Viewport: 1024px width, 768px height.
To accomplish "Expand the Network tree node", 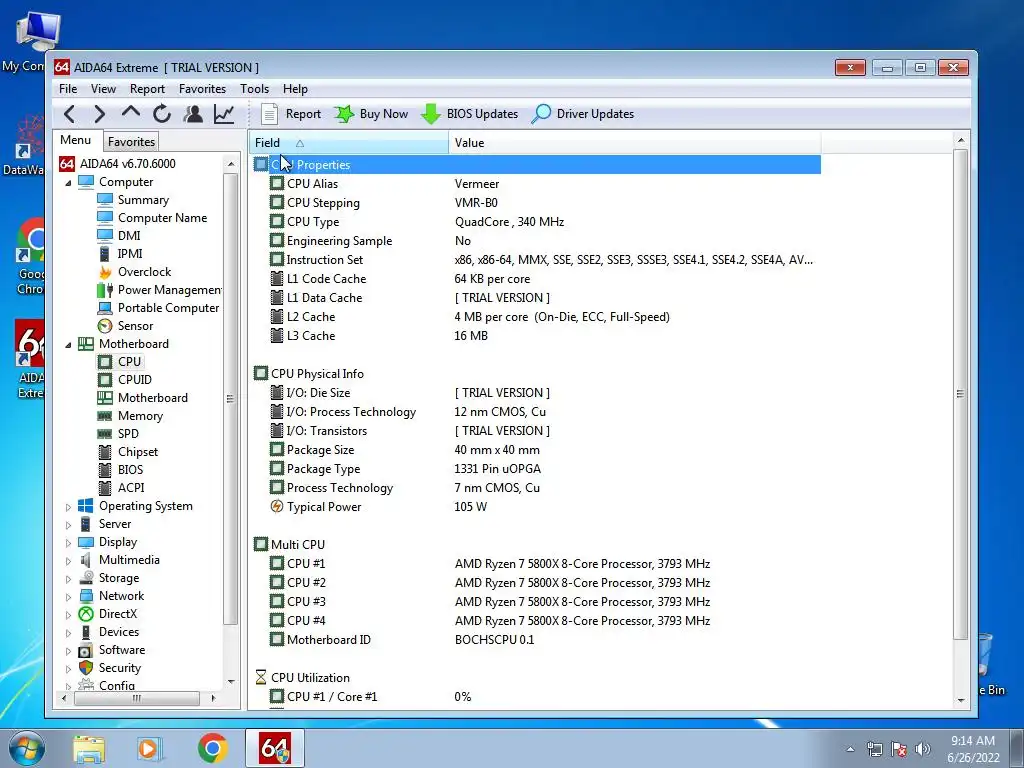I will pos(69,597).
